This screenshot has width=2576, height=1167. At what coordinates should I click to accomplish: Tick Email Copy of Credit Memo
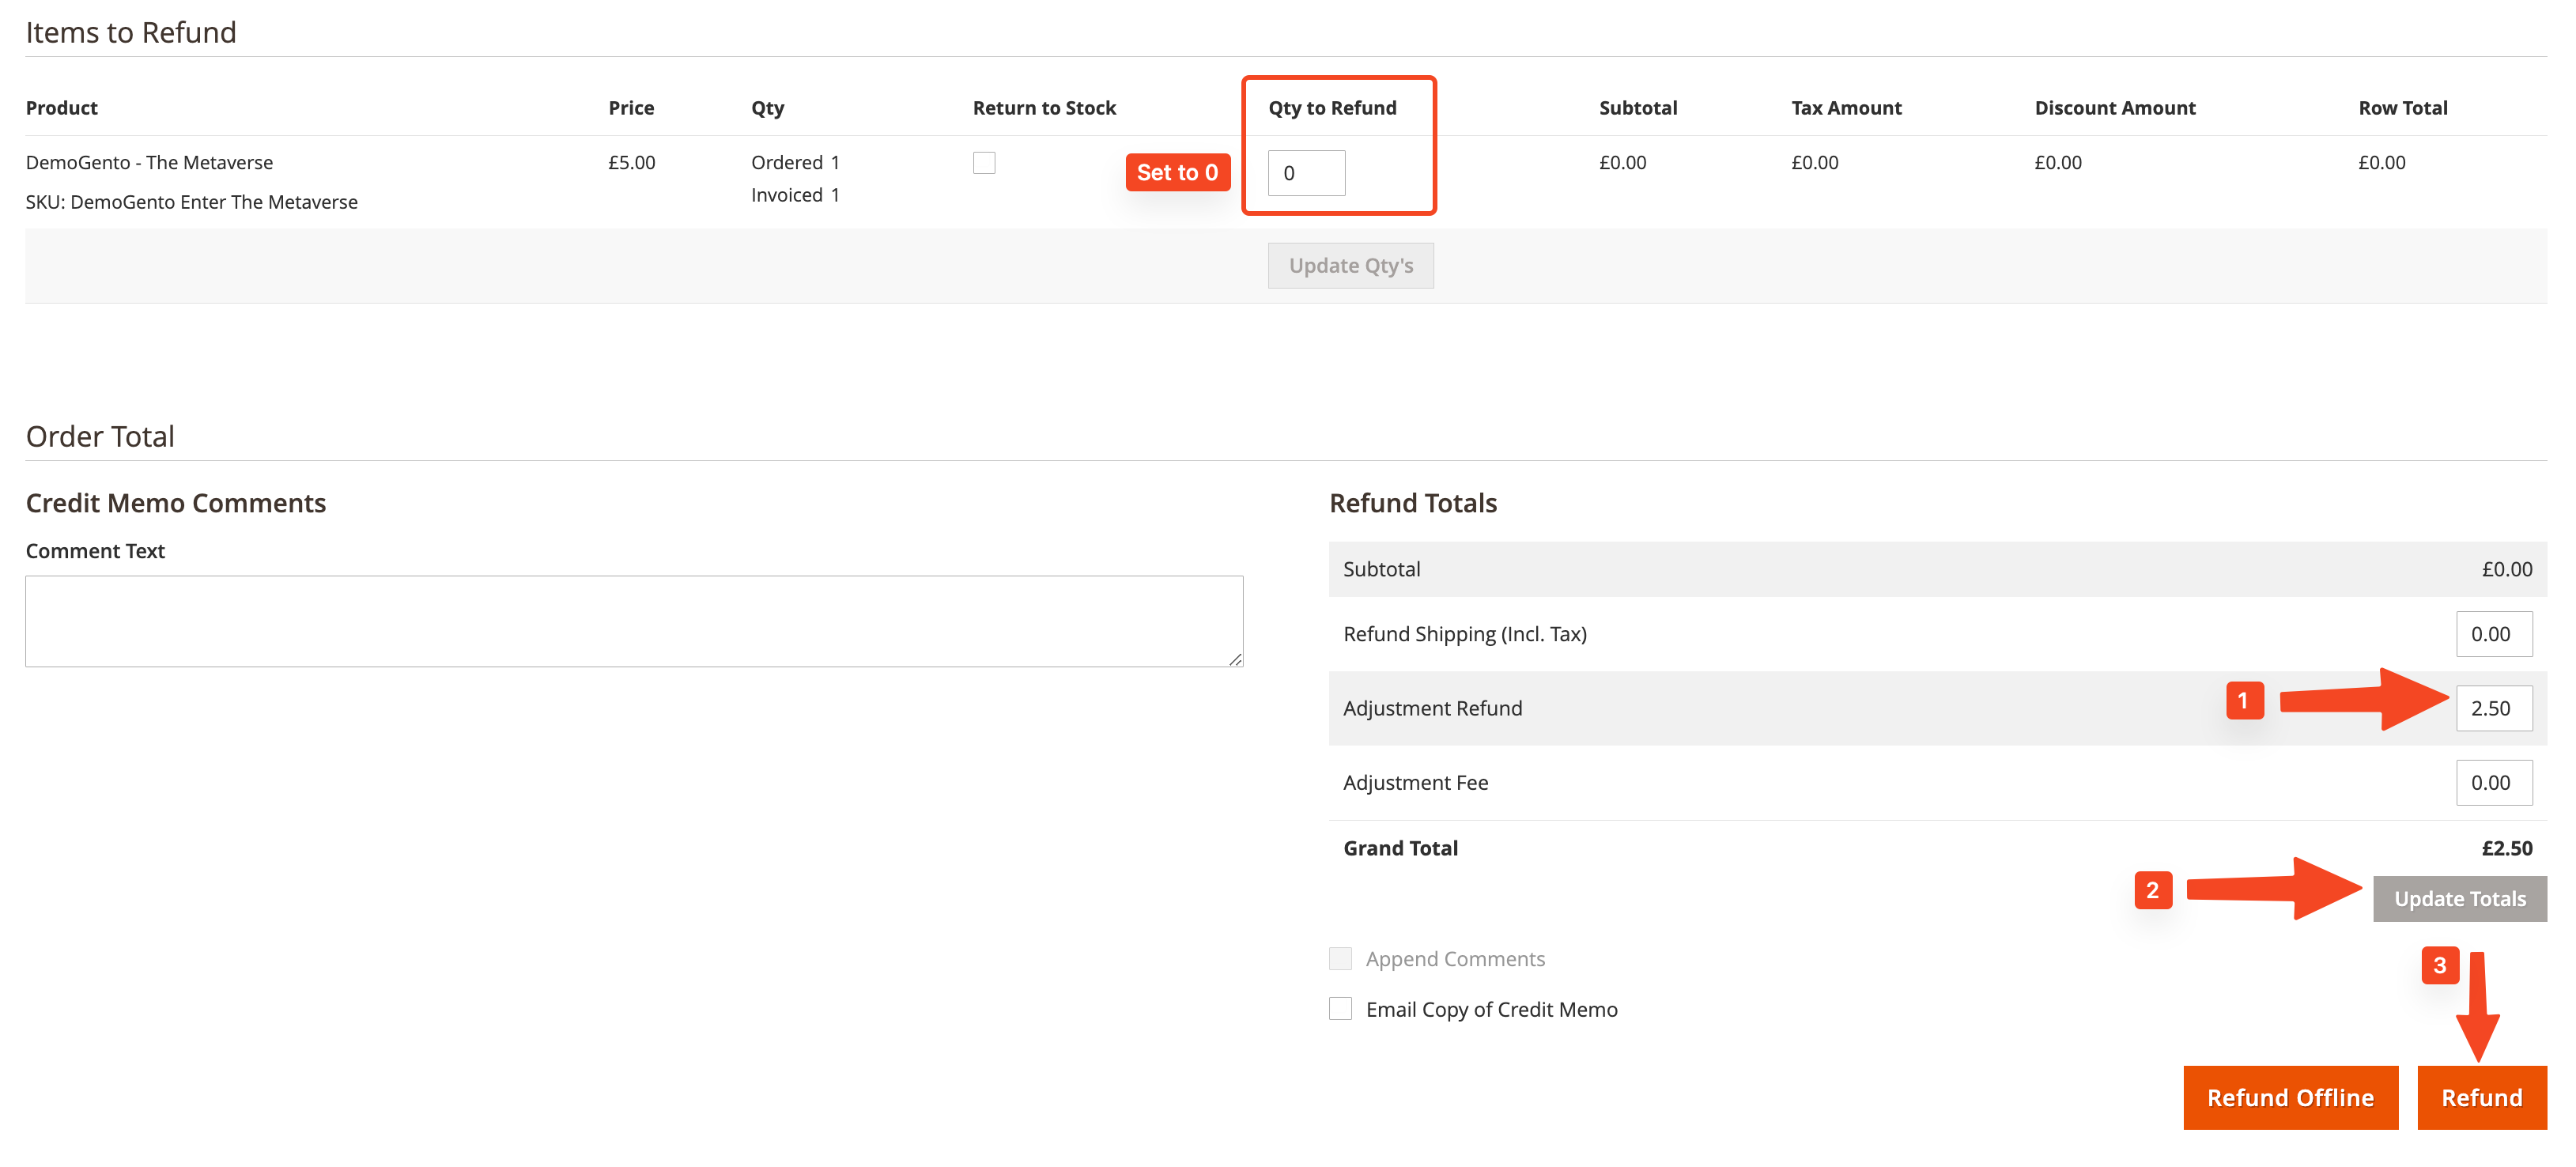(x=1340, y=1008)
